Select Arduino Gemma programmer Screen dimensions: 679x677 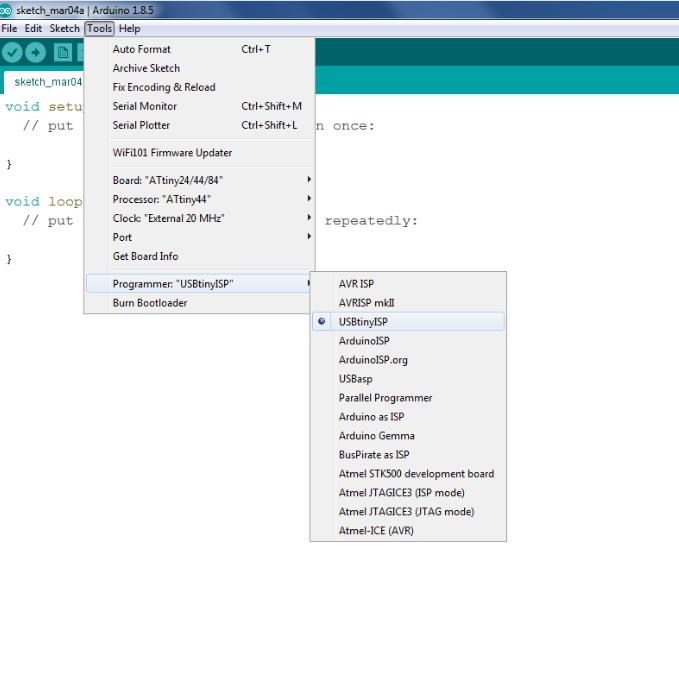click(x=408, y=436)
